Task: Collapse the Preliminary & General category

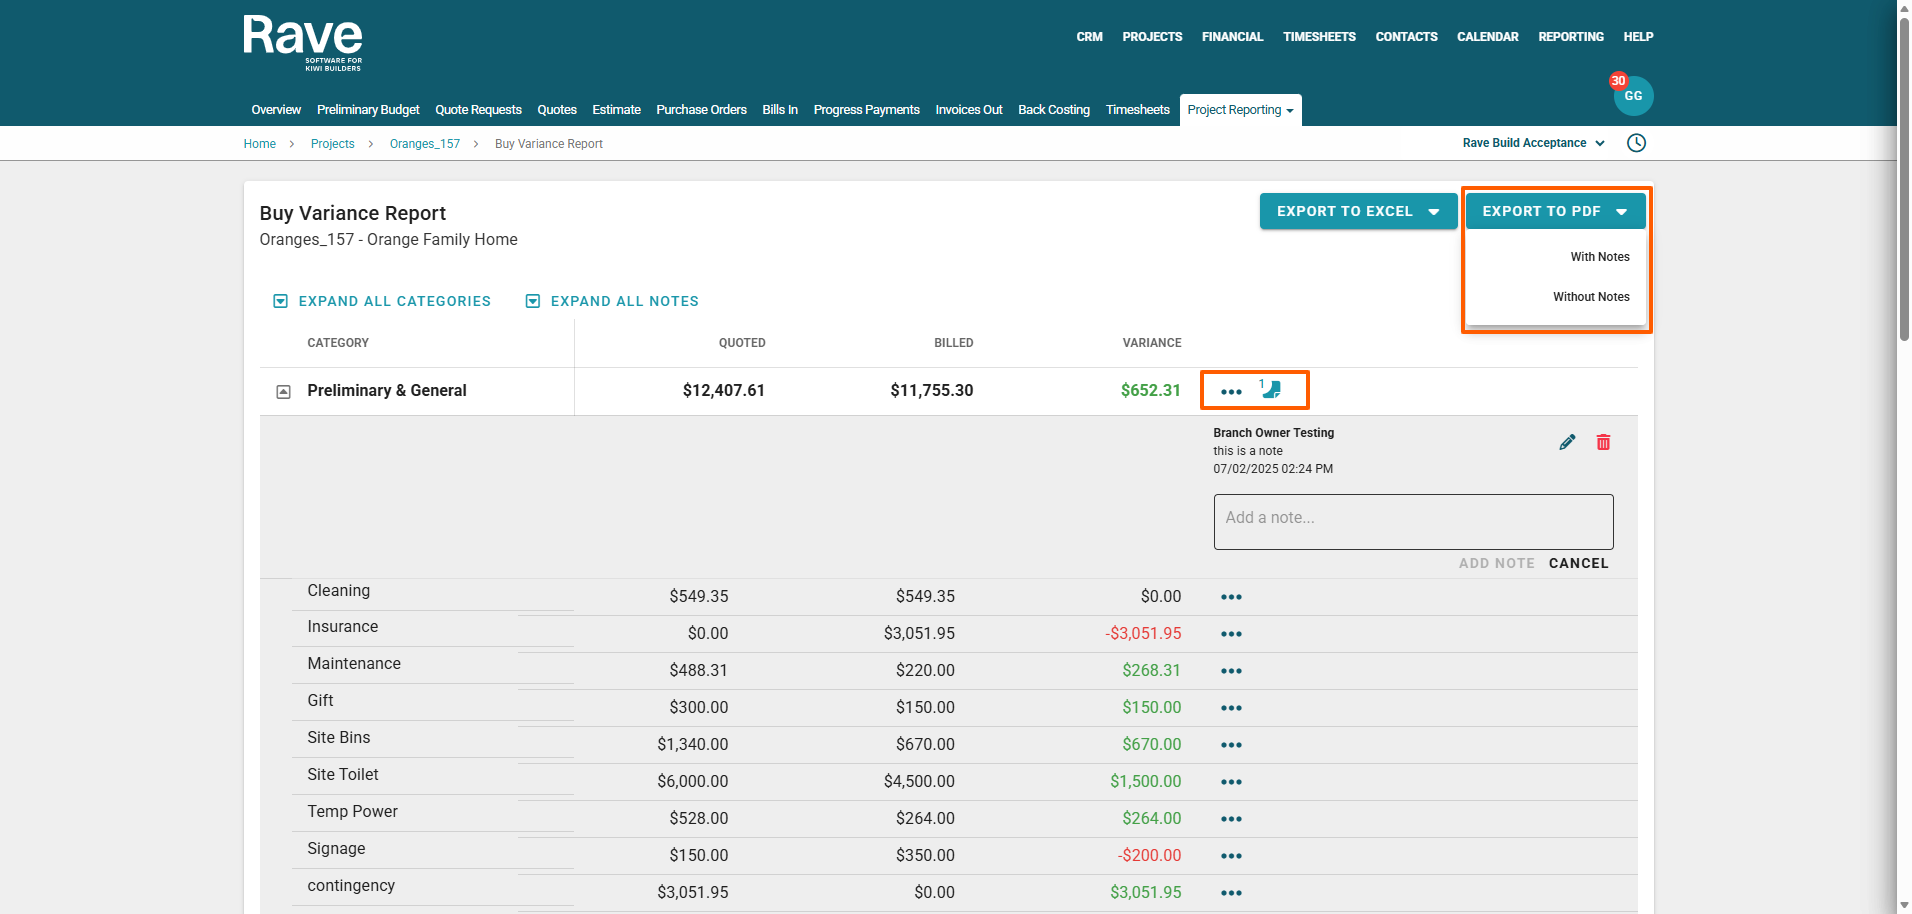Action: 283,392
